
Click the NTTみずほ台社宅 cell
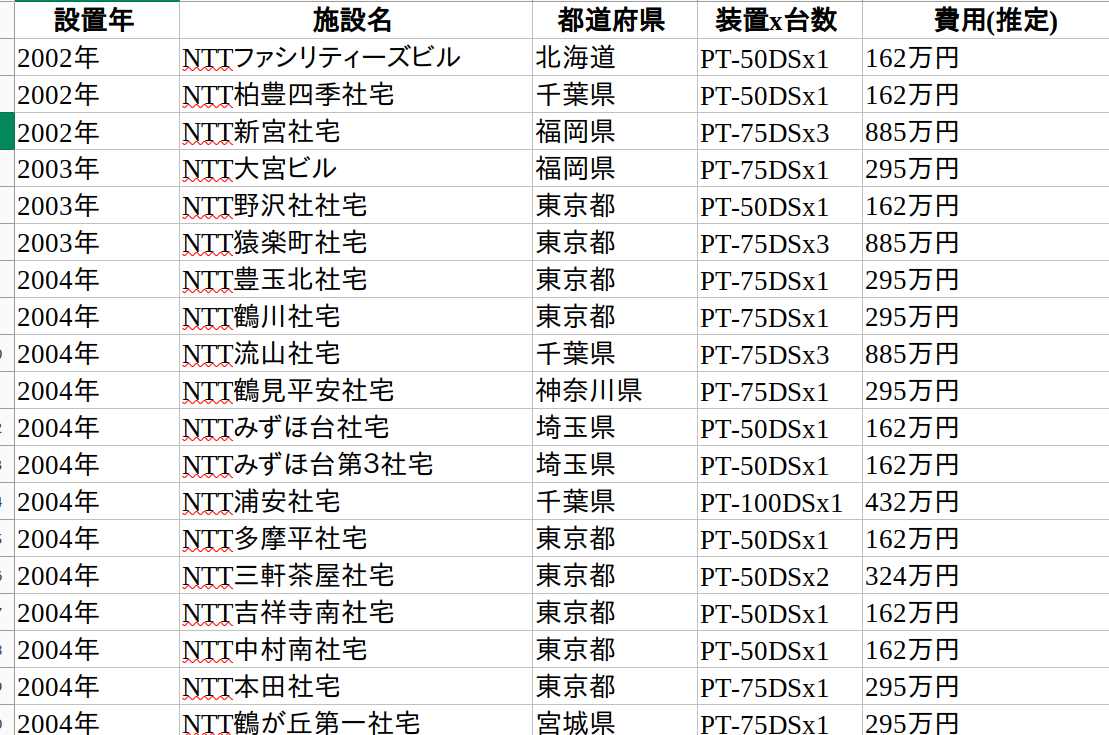coord(356,427)
